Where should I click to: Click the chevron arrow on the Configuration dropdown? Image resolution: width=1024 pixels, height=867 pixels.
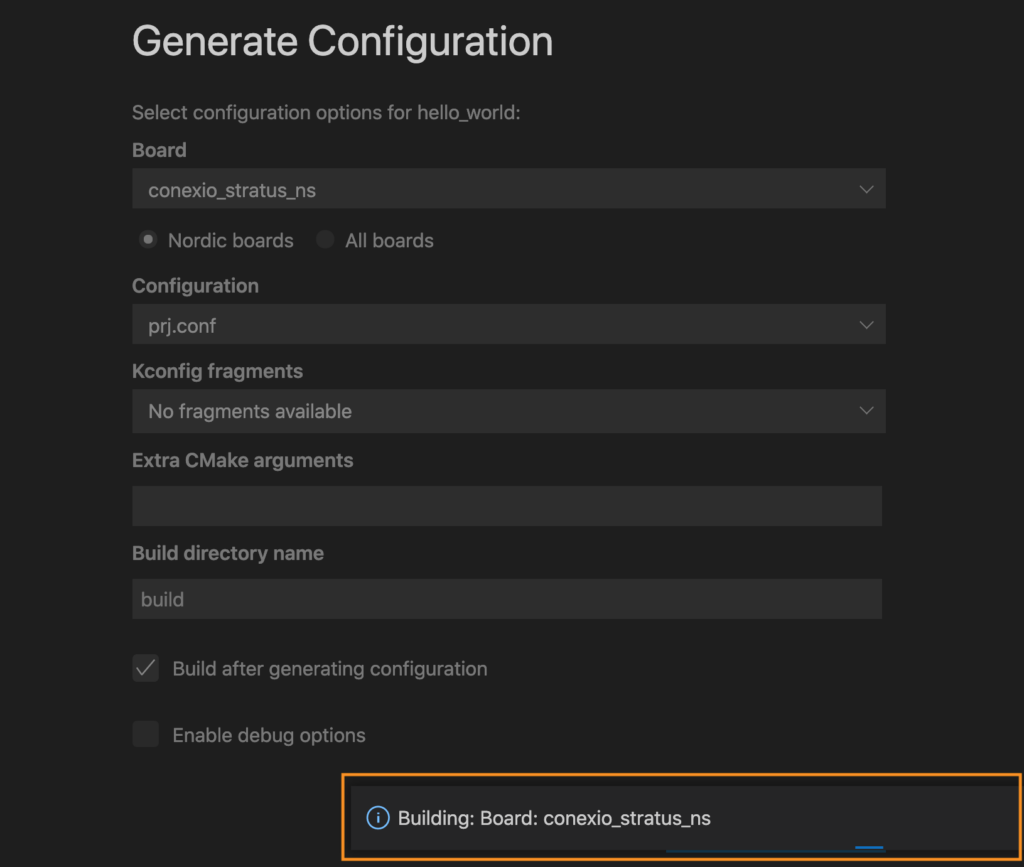pyautogui.click(x=865, y=325)
